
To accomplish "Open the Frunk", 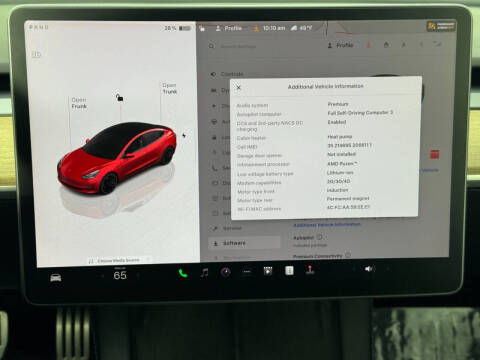I will point(79,103).
